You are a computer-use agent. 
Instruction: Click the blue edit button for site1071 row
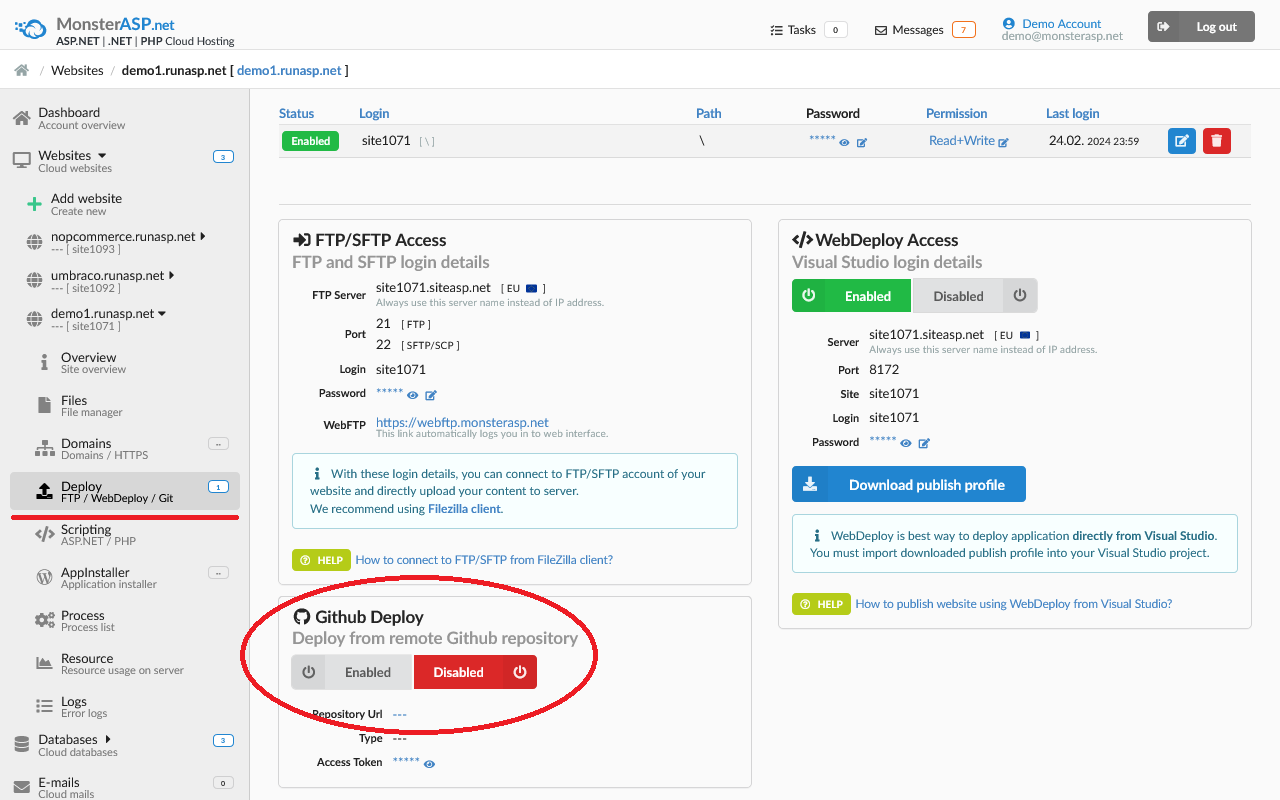[1182, 141]
